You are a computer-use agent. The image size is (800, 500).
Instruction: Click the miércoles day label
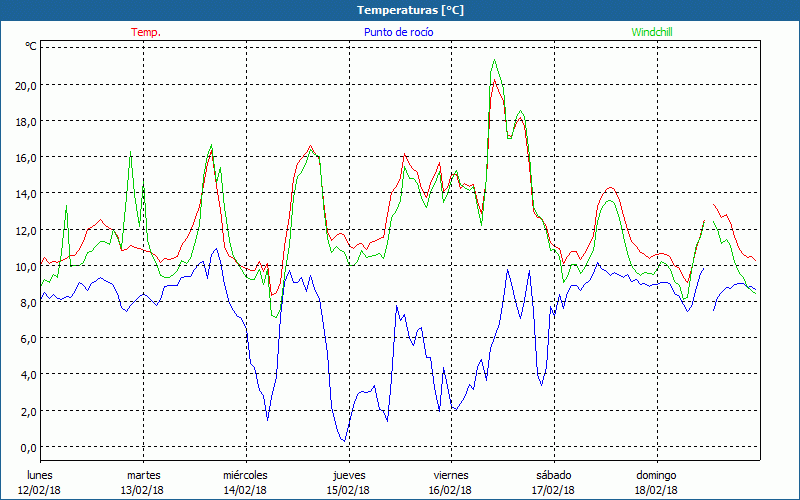[245, 475]
